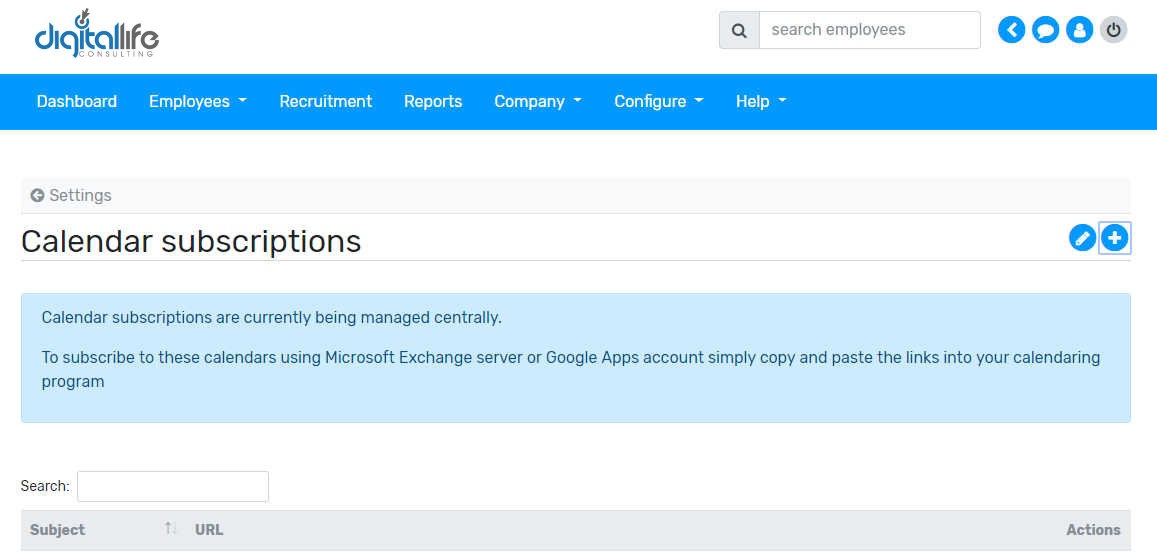Click the Digital Life Consulting logo
Image resolution: width=1157 pixels, height=560 pixels.
tap(96, 34)
